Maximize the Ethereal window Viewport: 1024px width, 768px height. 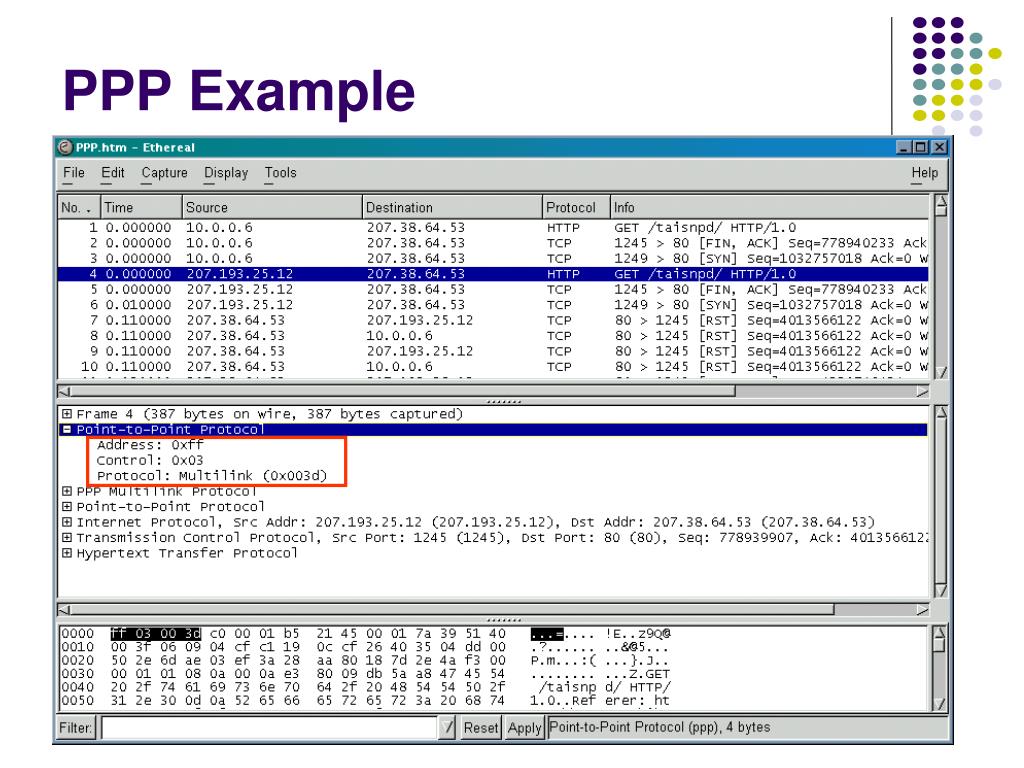click(x=920, y=148)
